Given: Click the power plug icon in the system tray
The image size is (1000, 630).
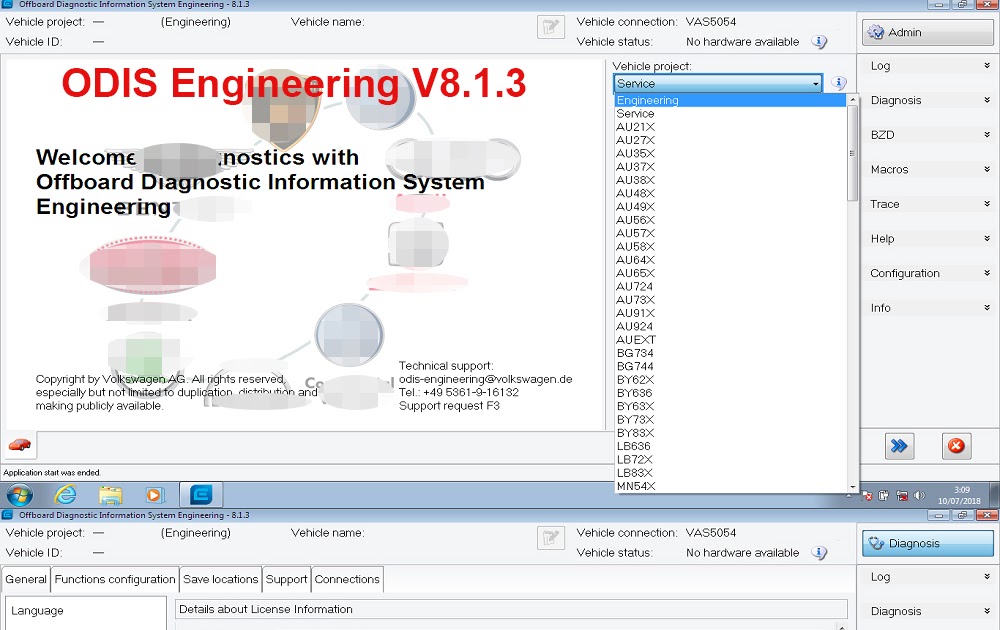Looking at the screenshot, I should tap(884, 495).
